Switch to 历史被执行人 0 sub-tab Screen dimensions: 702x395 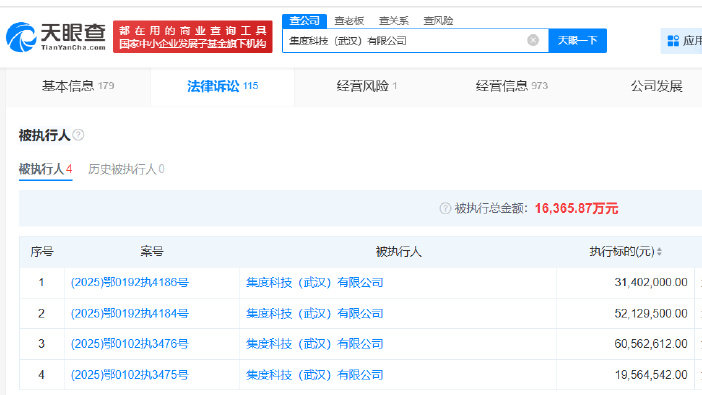point(126,169)
